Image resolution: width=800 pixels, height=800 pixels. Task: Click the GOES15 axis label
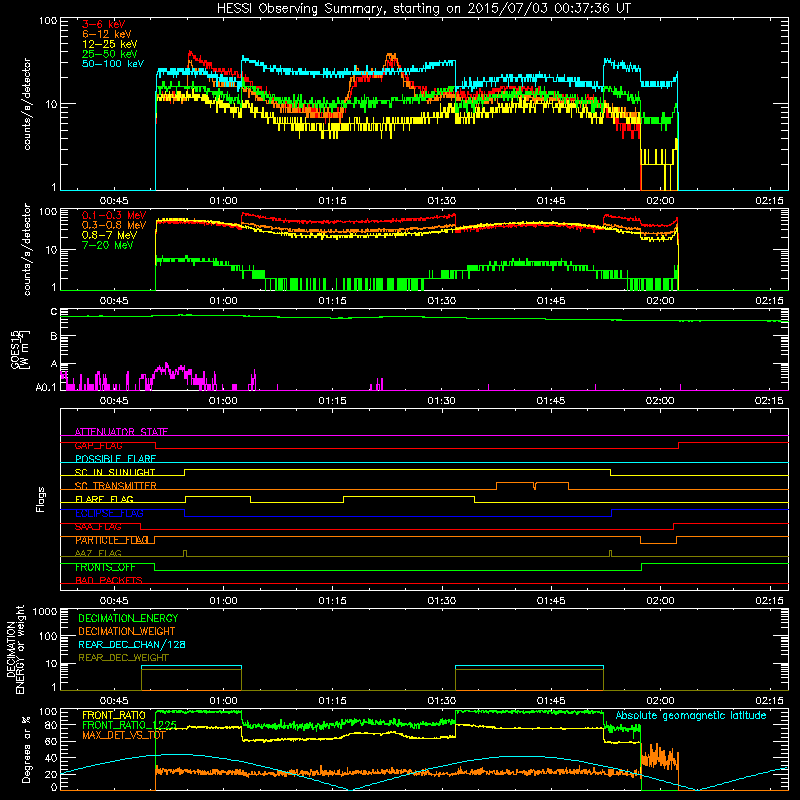pos(20,349)
